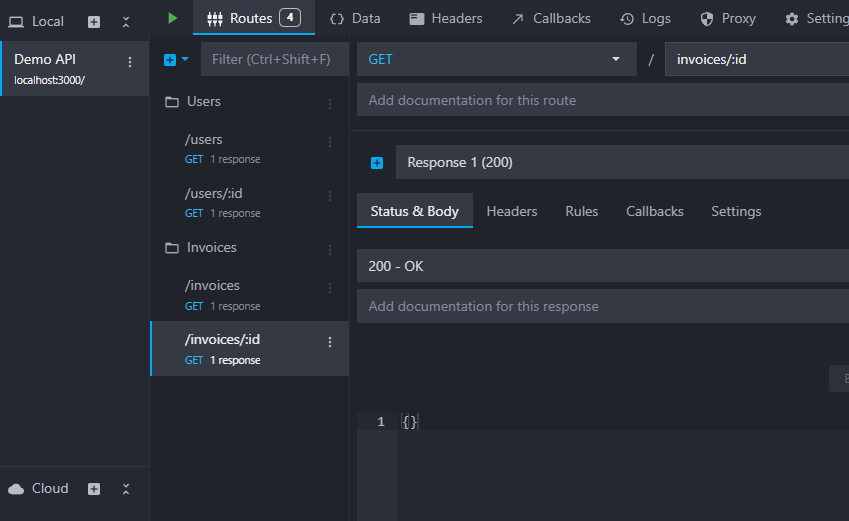This screenshot has height=521, width=849.
Task: Open Demo API environment options menu
Action: point(129,62)
